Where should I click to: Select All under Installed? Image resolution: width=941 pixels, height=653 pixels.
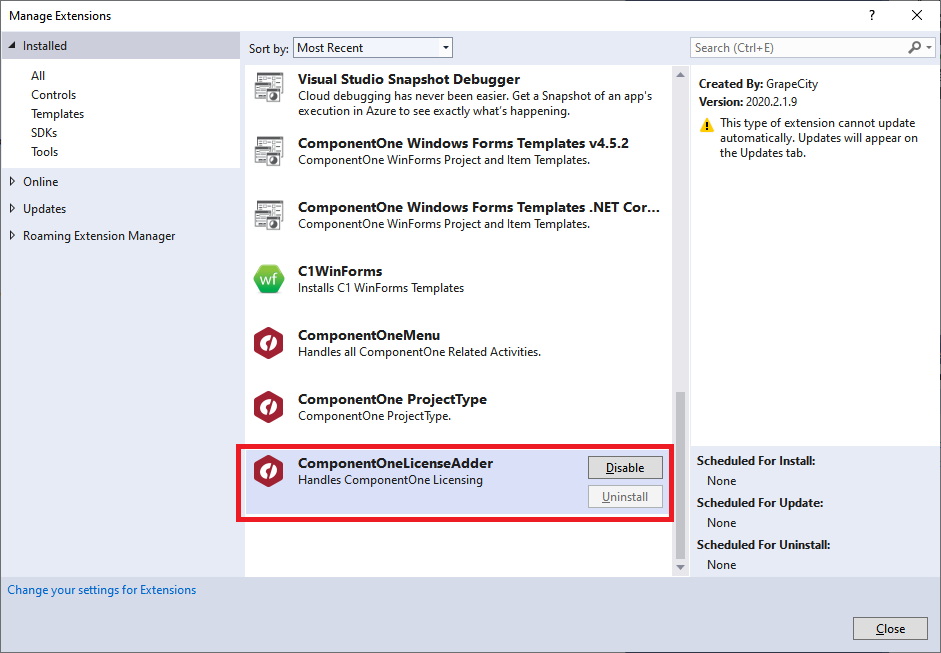click(38, 76)
